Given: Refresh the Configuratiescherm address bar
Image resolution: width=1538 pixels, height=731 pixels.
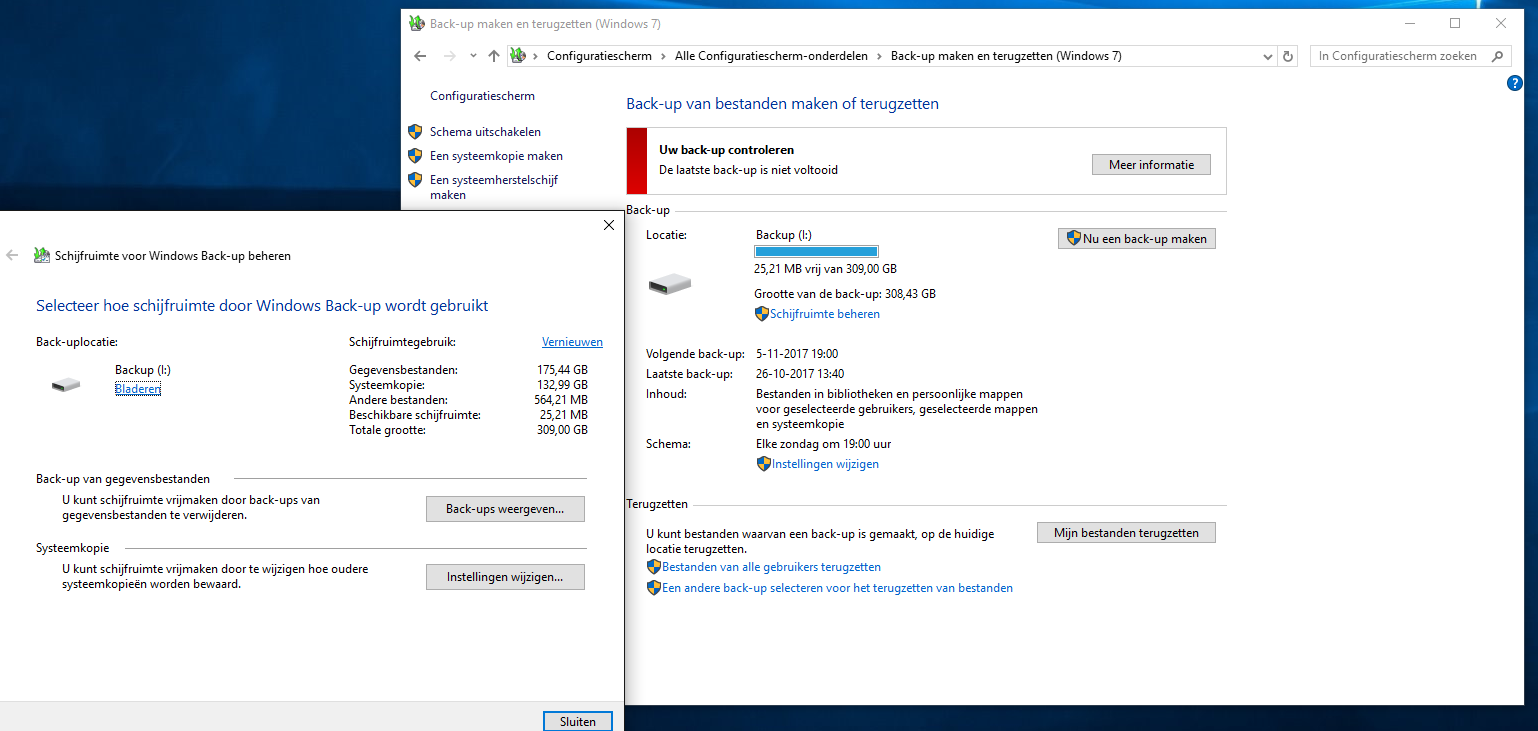Looking at the screenshot, I should (1288, 57).
